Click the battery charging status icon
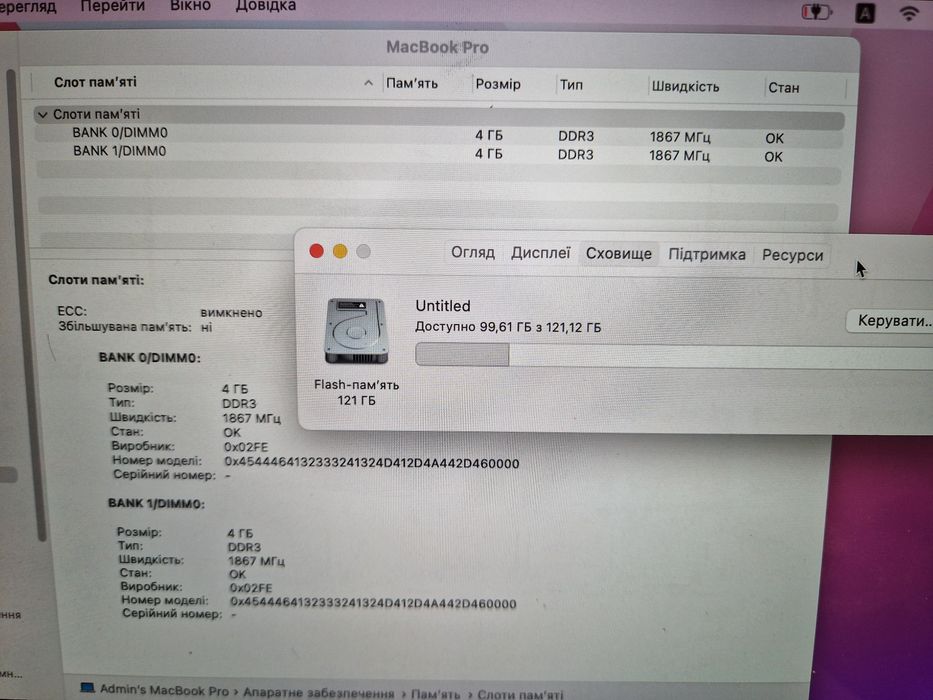This screenshot has width=933, height=700. click(x=817, y=12)
